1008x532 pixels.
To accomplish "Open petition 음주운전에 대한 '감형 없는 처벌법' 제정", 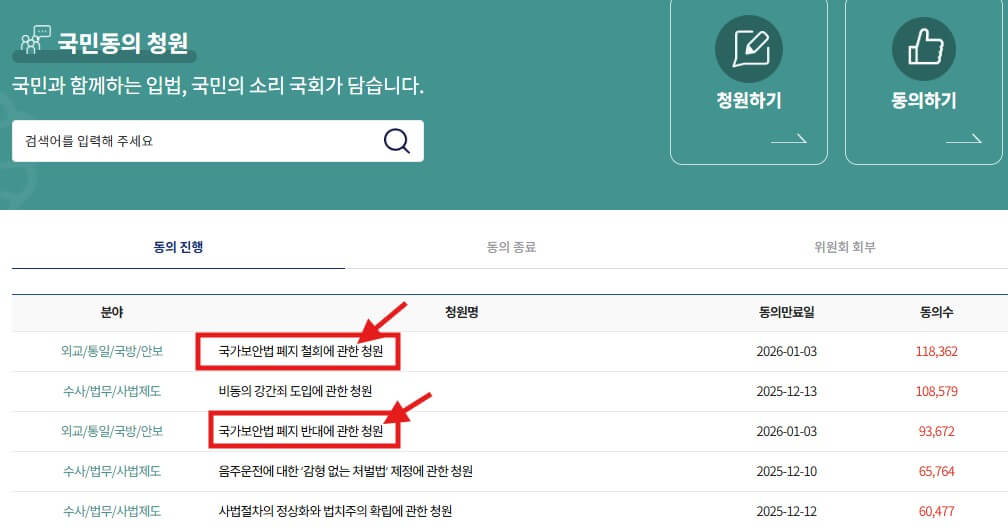I will coord(345,471).
